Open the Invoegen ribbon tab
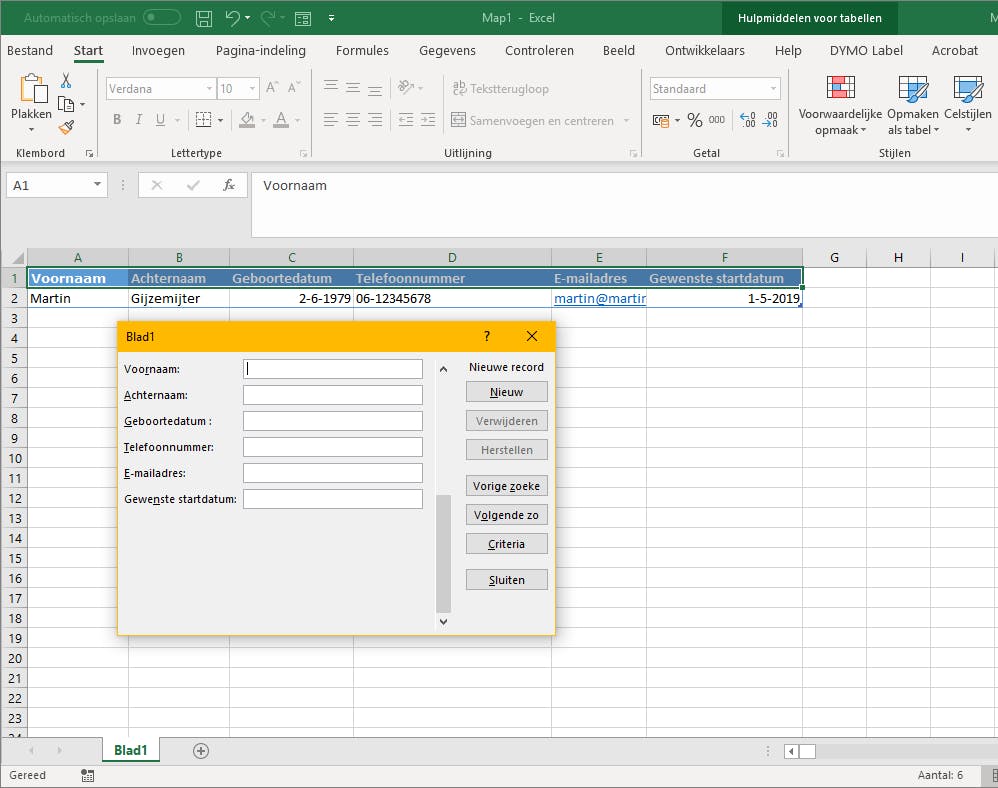Image resolution: width=998 pixels, height=788 pixels. [158, 51]
